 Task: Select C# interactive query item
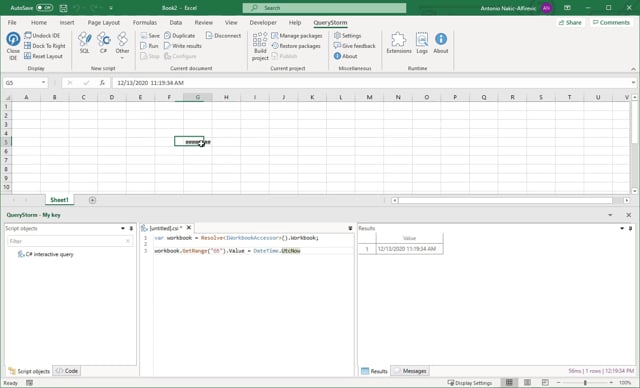point(46,254)
